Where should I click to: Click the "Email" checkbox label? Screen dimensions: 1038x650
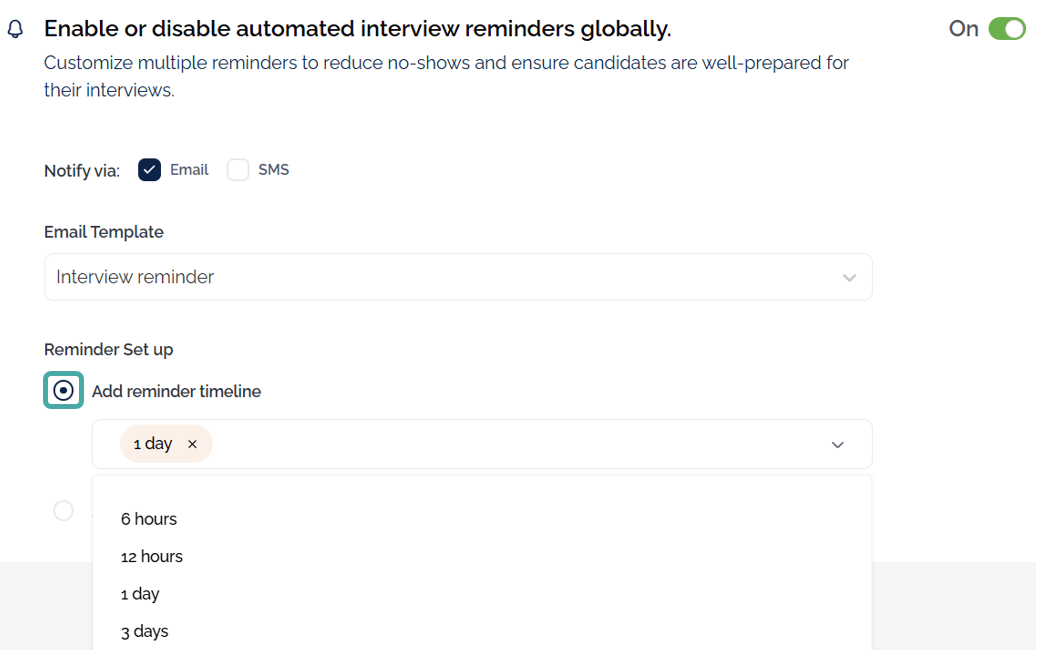189,170
